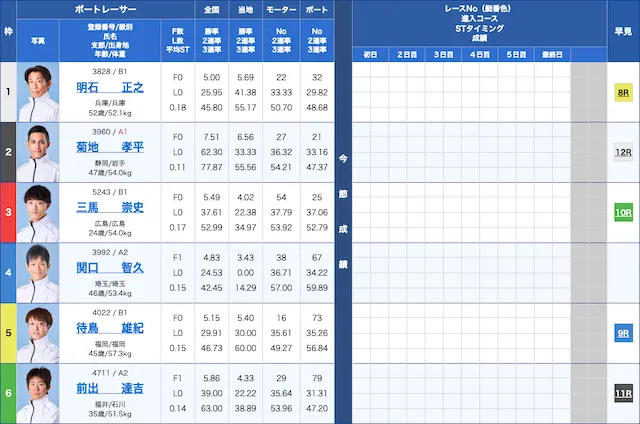Select racer name 関口 智久
This screenshot has width=640, height=424.
tap(110, 268)
